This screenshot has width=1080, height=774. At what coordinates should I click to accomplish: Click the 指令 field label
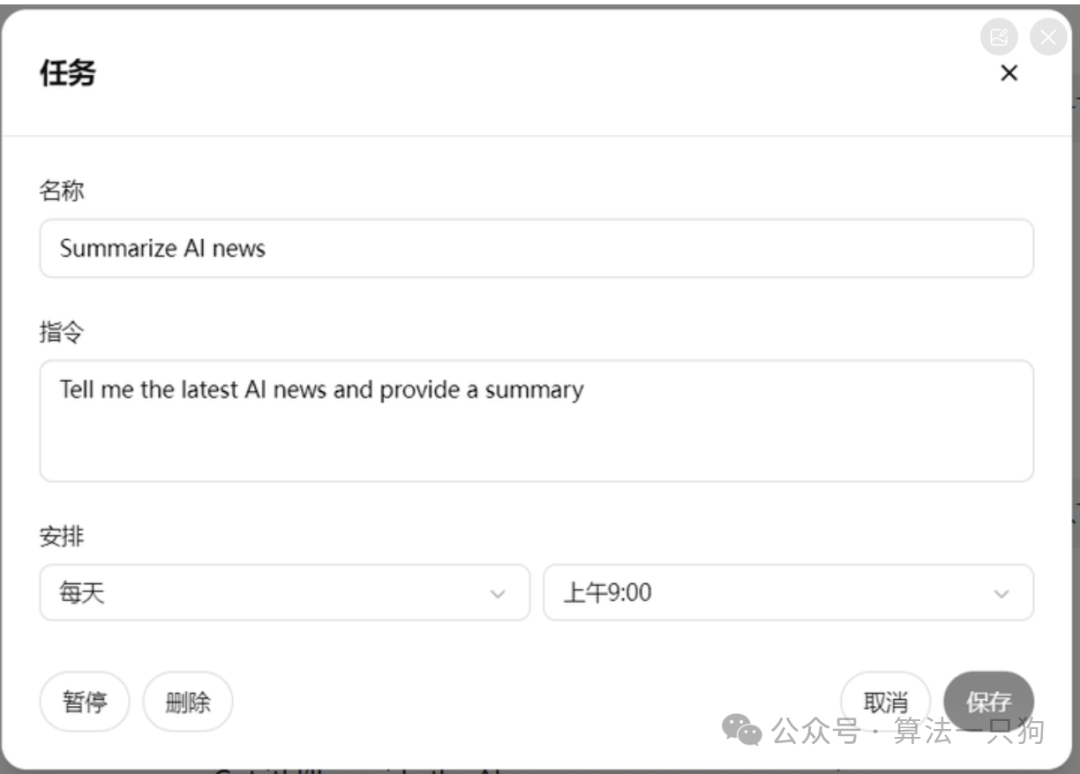point(62,332)
